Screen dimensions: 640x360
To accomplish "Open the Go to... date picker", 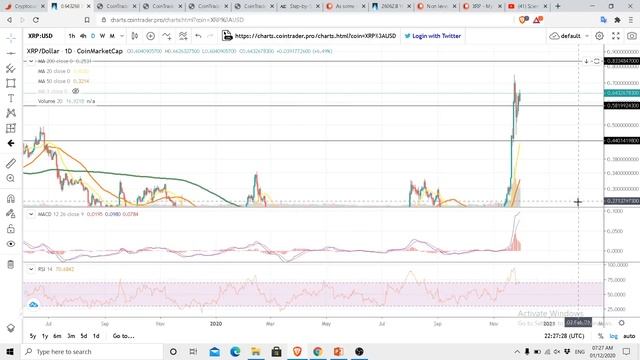I will click(123, 336).
